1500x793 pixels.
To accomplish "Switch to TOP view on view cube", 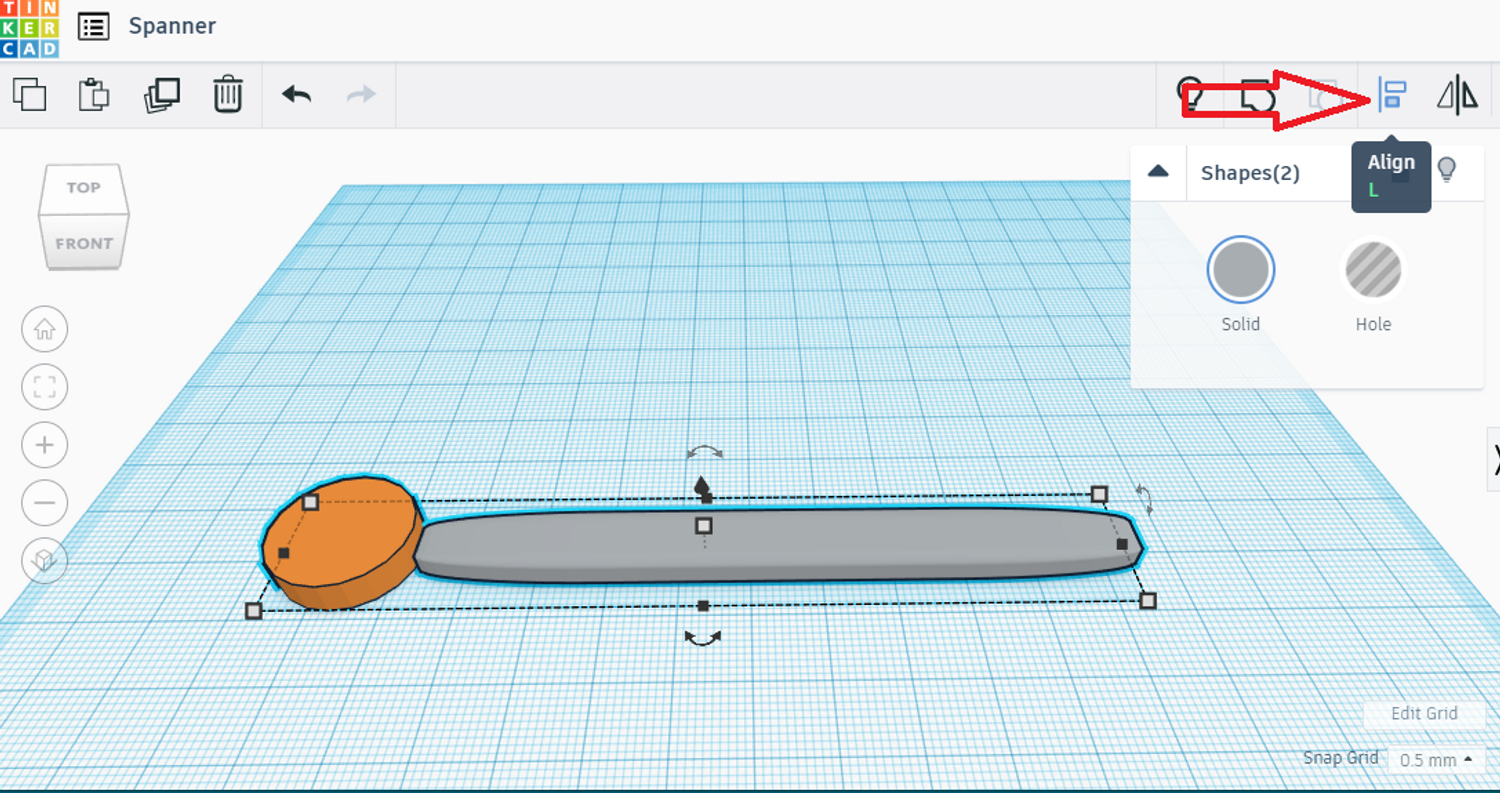I will point(83,188).
